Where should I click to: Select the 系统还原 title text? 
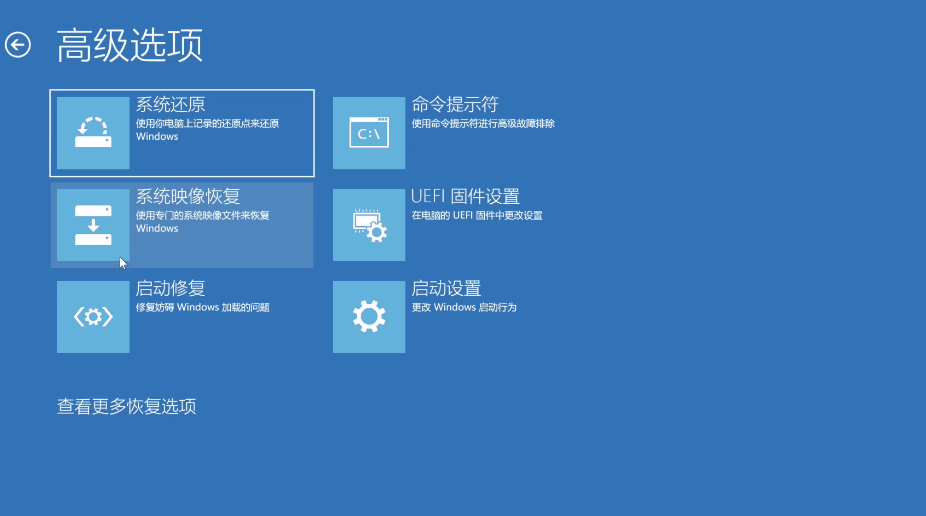click(x=171, y=104)
